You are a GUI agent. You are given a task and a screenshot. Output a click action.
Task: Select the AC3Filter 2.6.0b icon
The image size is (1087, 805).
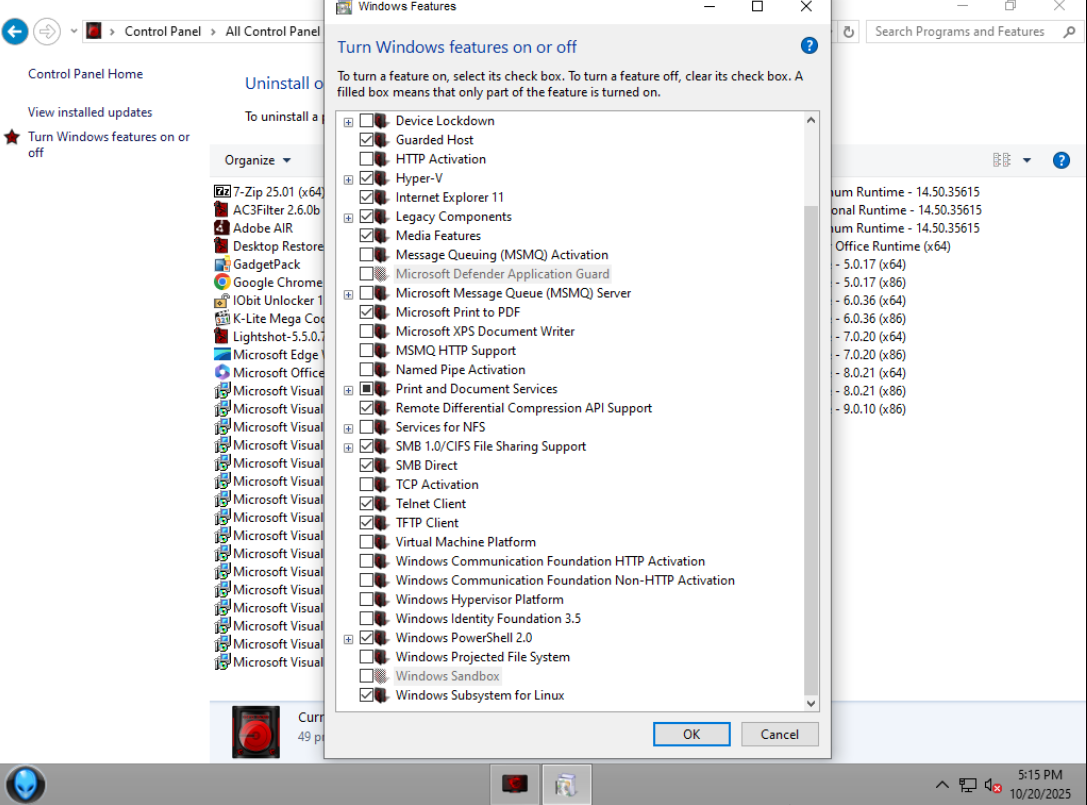[222, 209]
